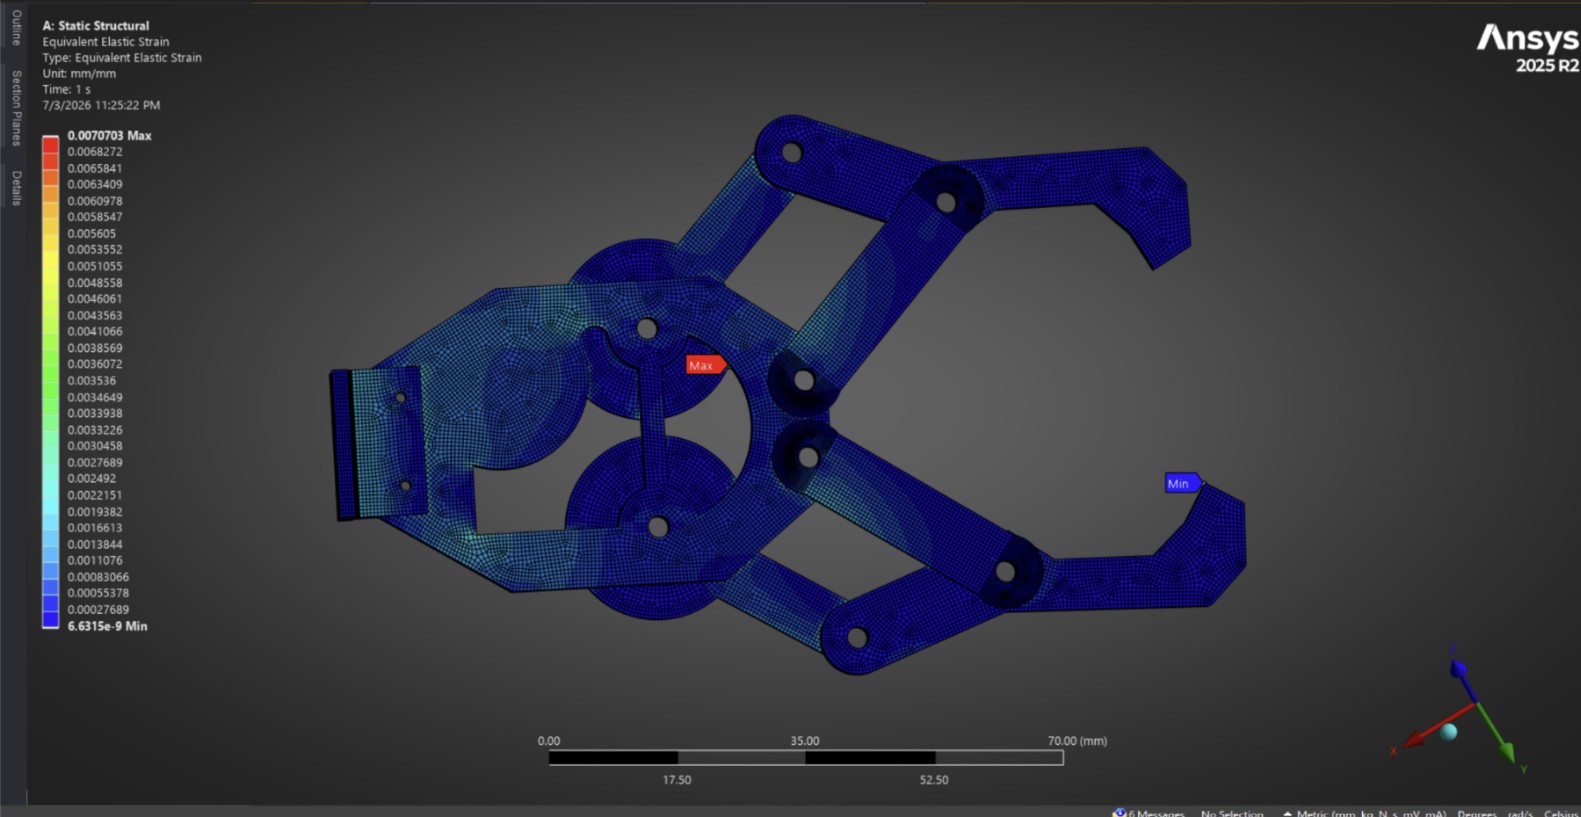Click the red Max probe label
Viewport: 1581px width, 817px height.
tap(705, 365)
